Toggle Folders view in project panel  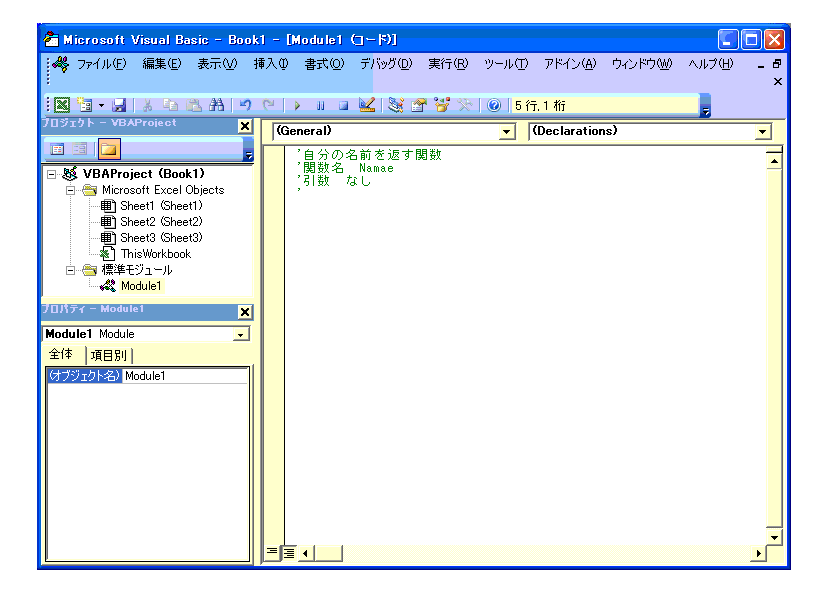point(109,149)
